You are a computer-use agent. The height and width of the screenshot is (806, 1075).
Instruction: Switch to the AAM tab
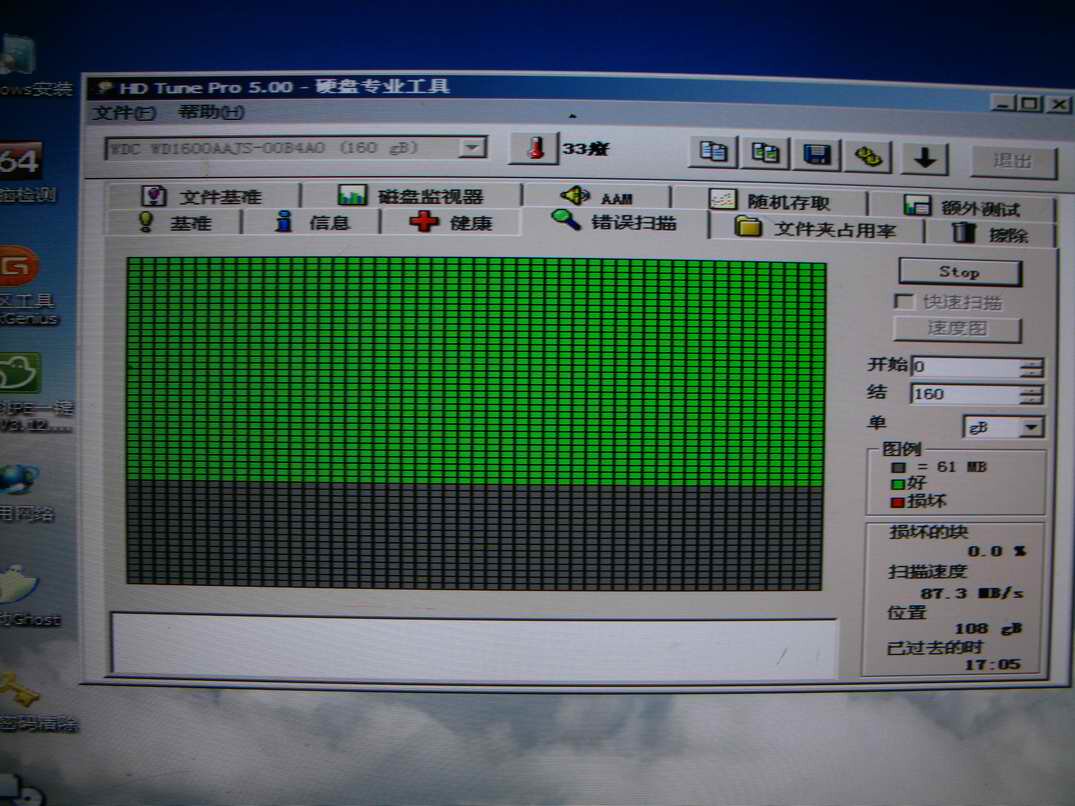point(596,197)
